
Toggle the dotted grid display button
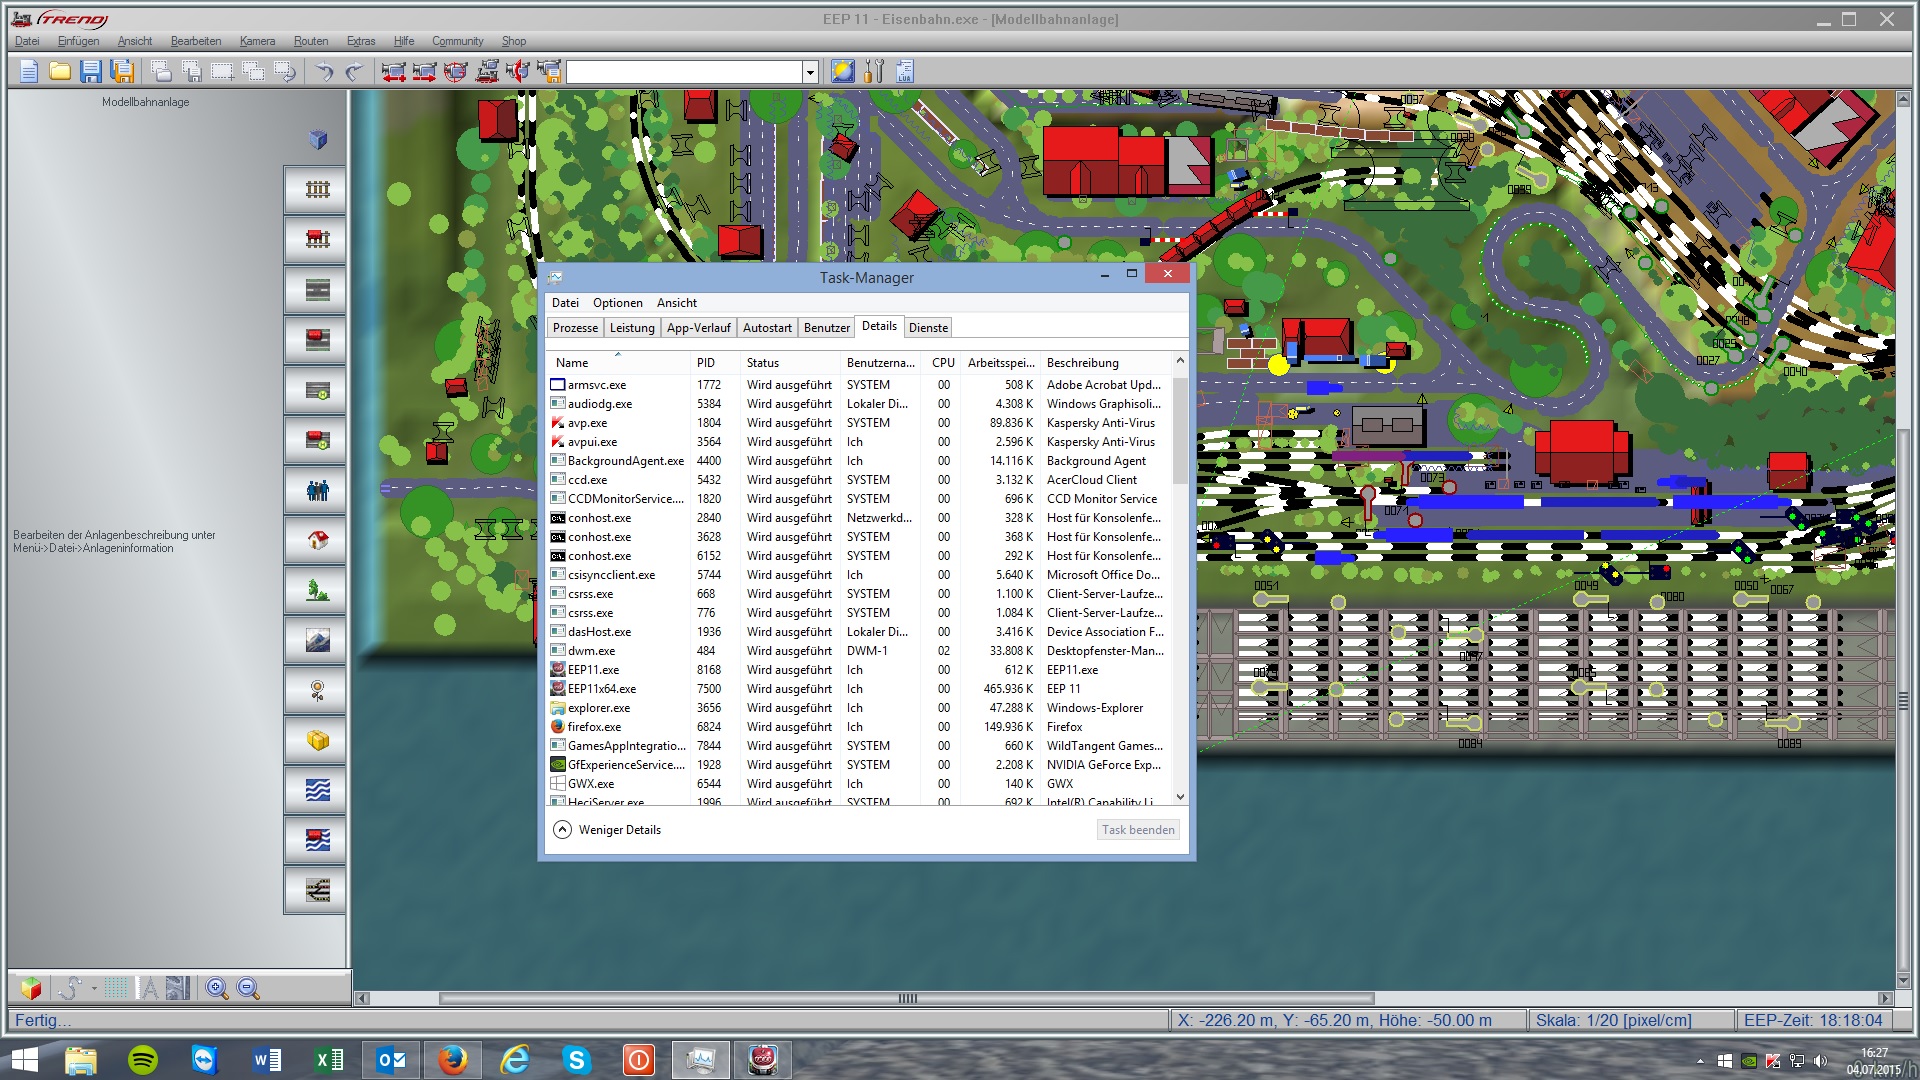coord(116,989)
